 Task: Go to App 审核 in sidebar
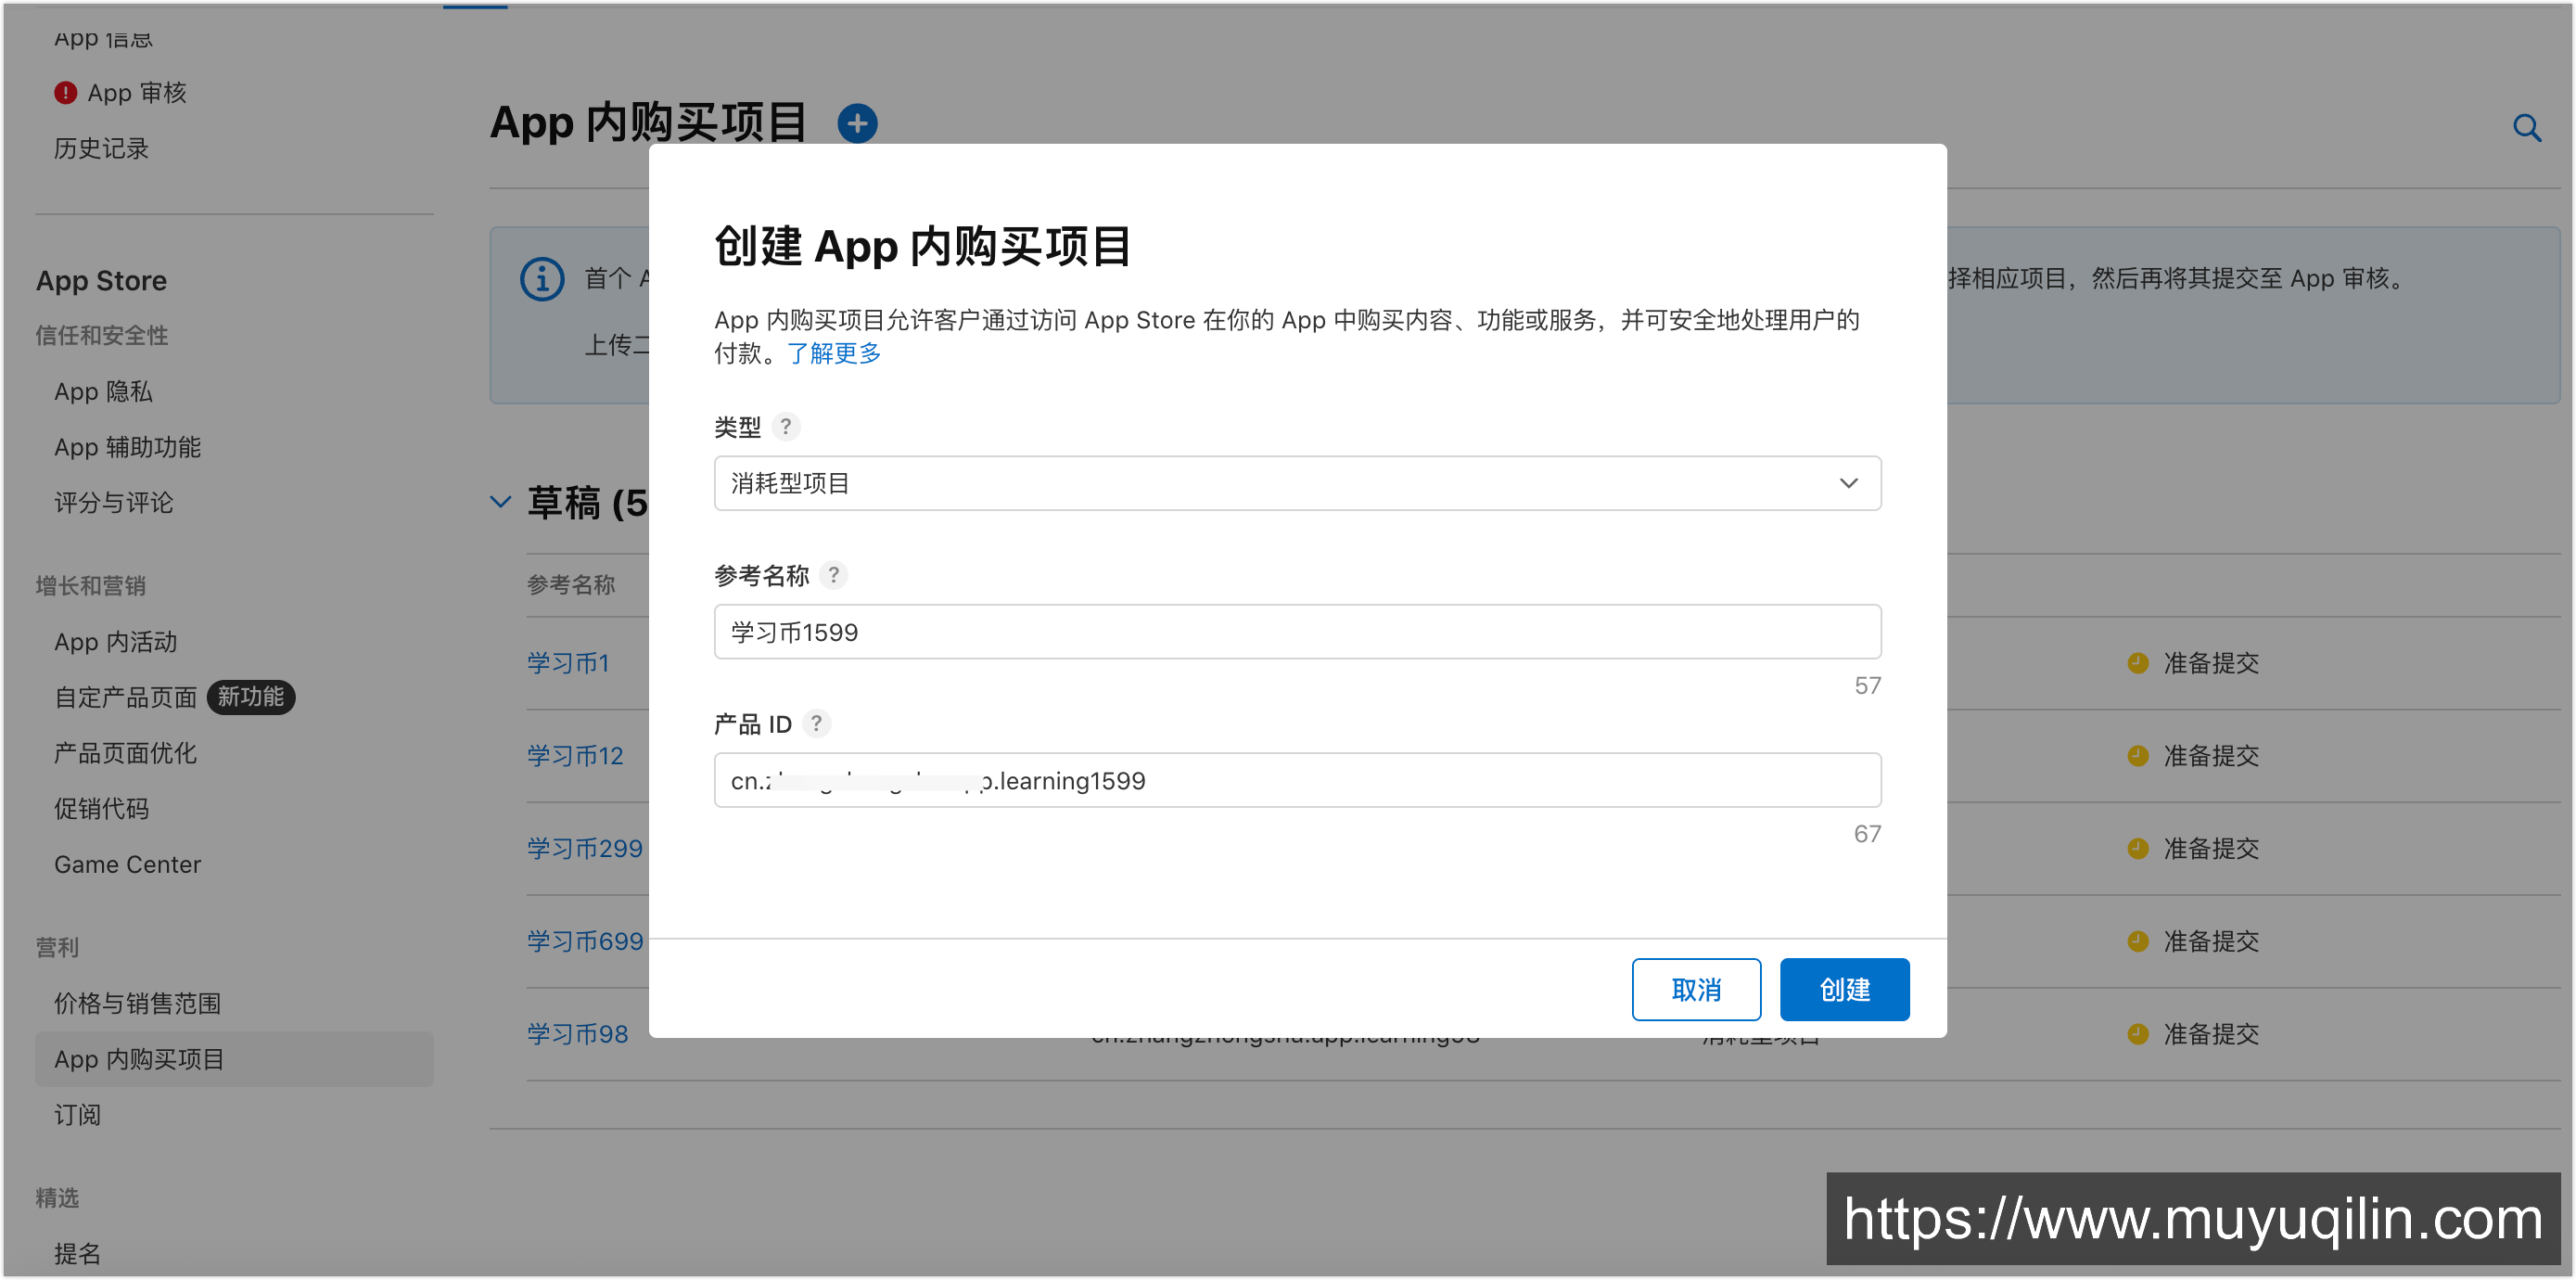(x=137, y=93)
